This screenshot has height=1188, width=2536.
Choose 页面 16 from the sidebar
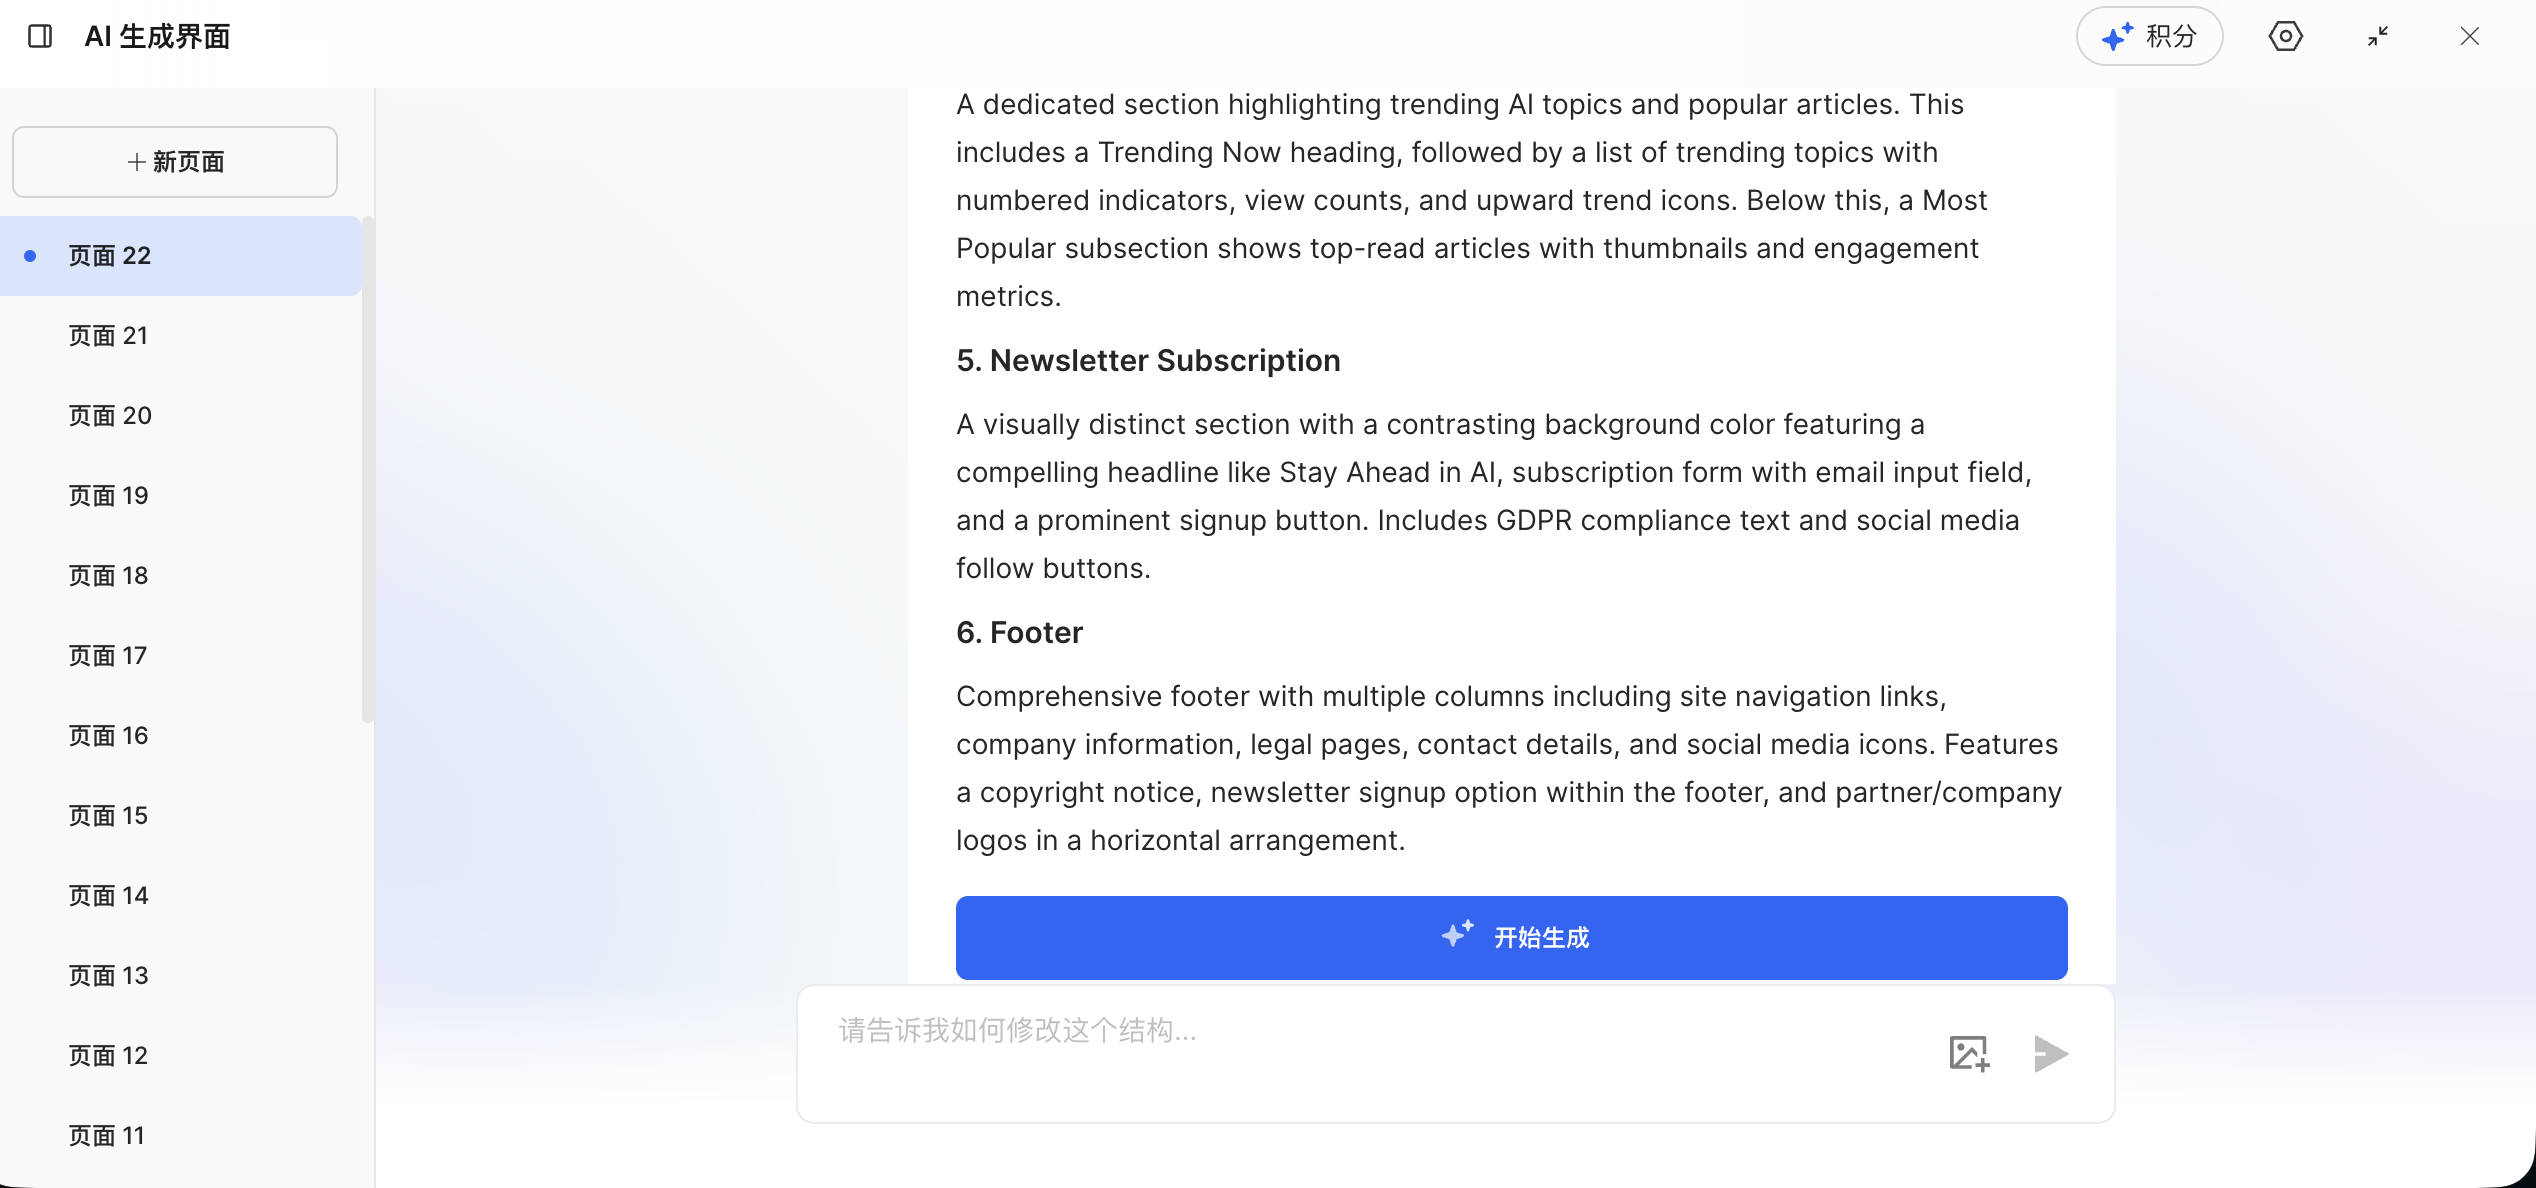point(180,736)
